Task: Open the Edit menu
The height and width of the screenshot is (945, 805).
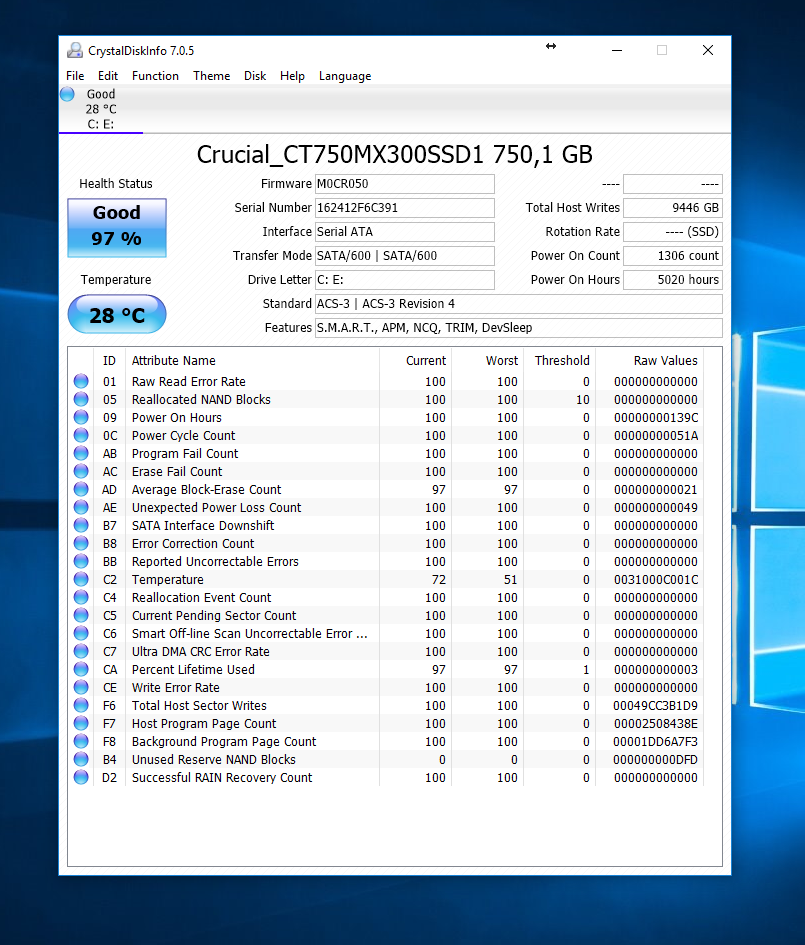Action: point(108,76)
